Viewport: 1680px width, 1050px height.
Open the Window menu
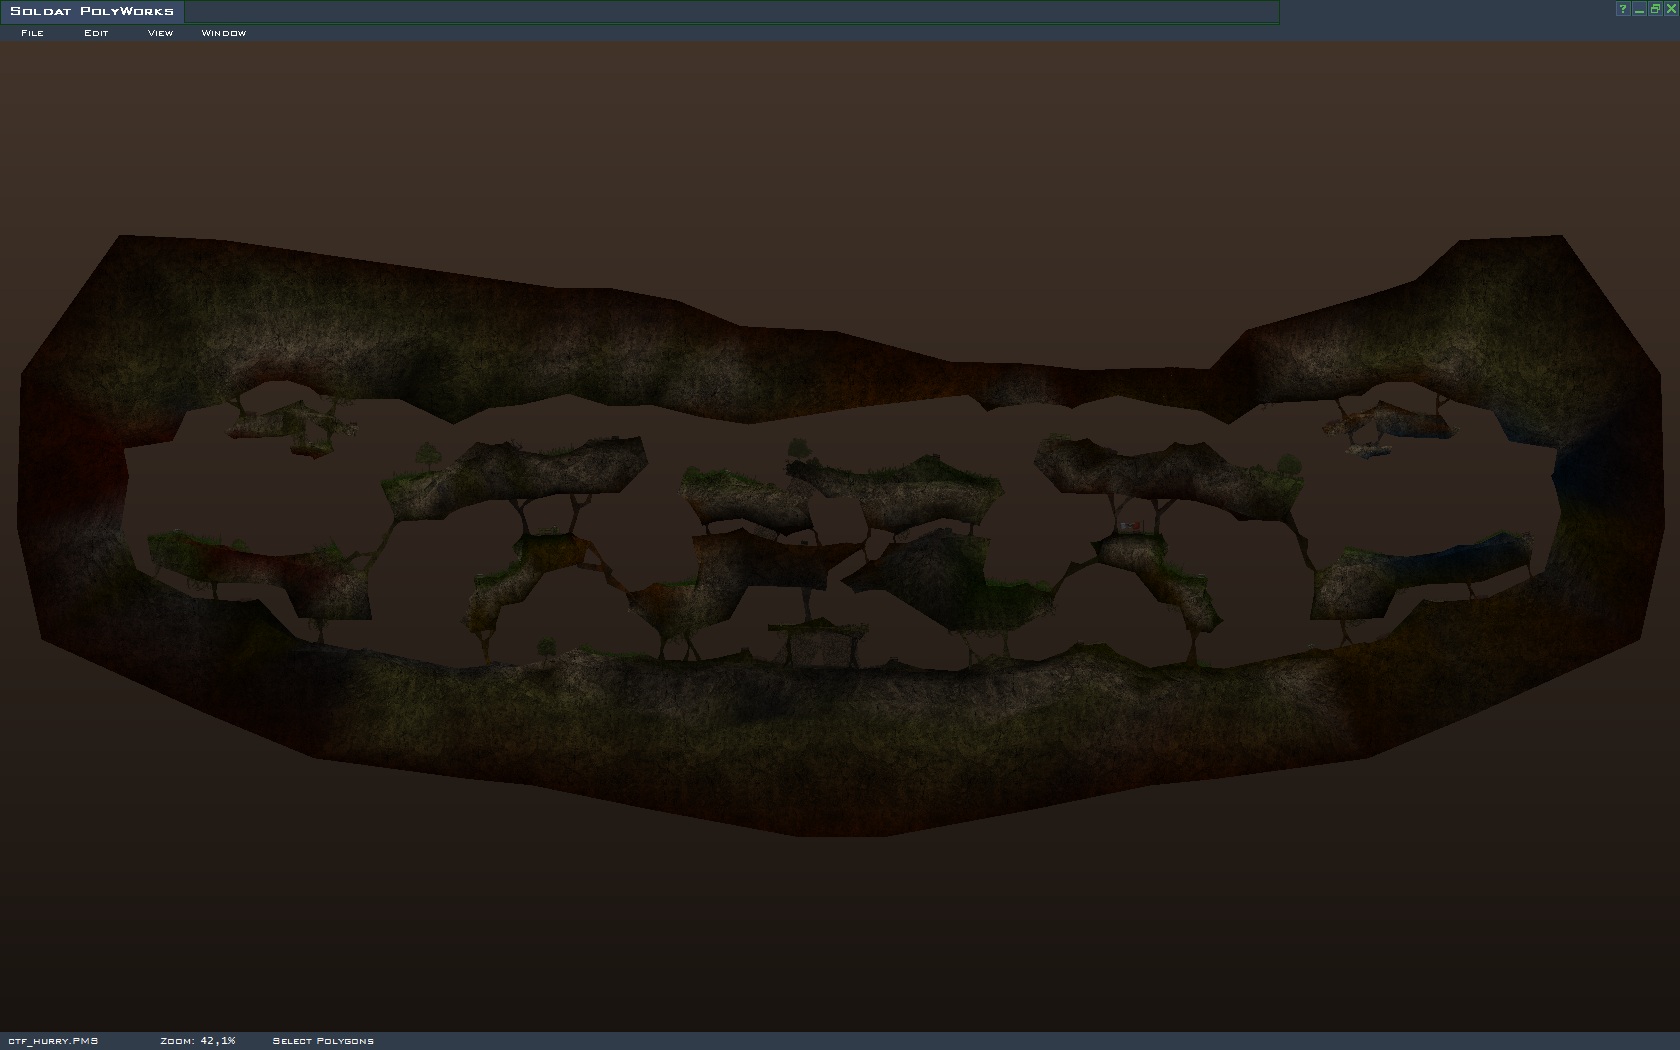pyautogui.click(x=223, y=33)
